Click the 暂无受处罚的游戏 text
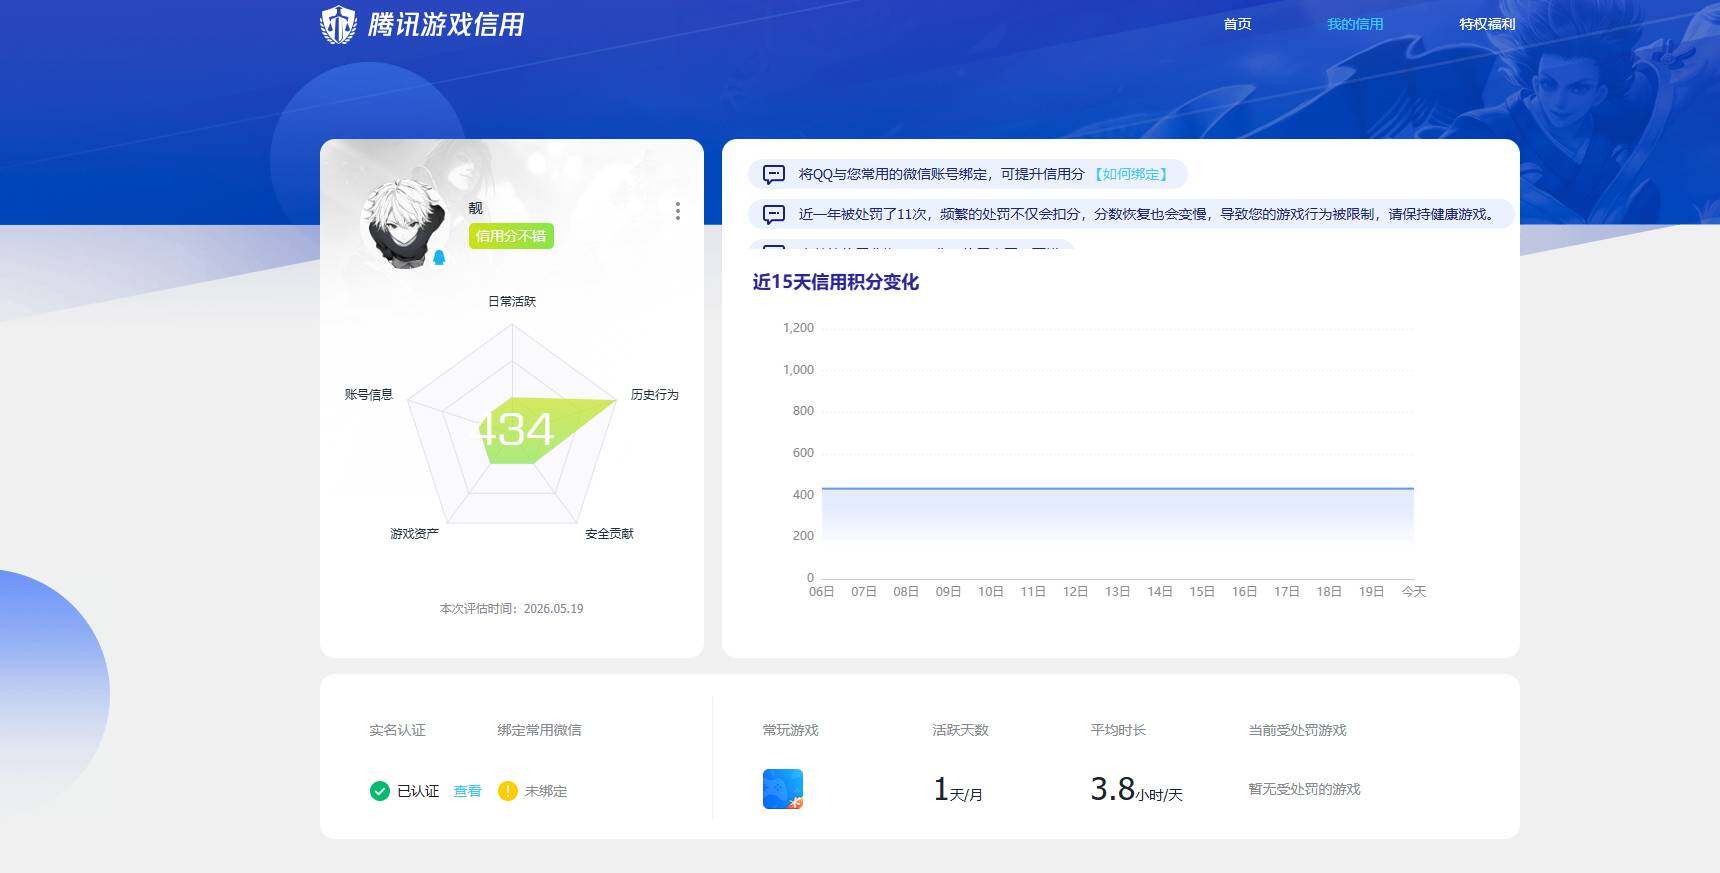 point(1304,789)
